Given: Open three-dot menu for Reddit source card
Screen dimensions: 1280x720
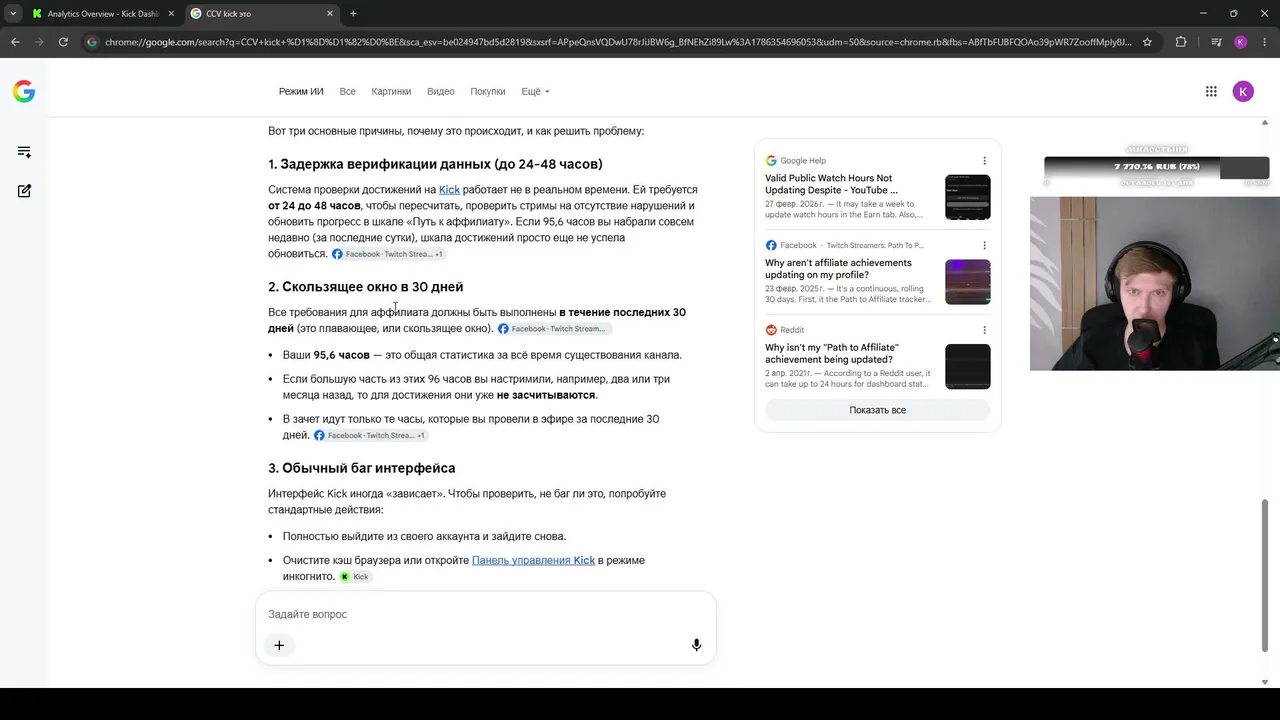Looking at the screenshot, I should (x=984, y=330).
